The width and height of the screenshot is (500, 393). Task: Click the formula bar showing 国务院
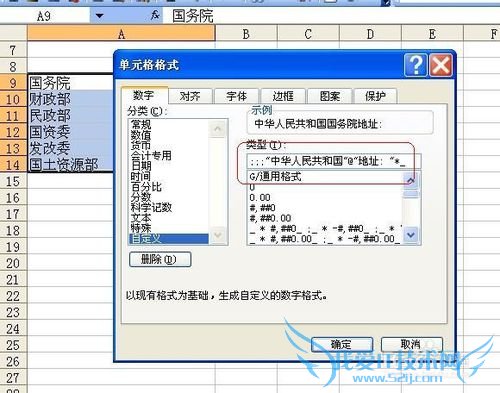(332, 16)
